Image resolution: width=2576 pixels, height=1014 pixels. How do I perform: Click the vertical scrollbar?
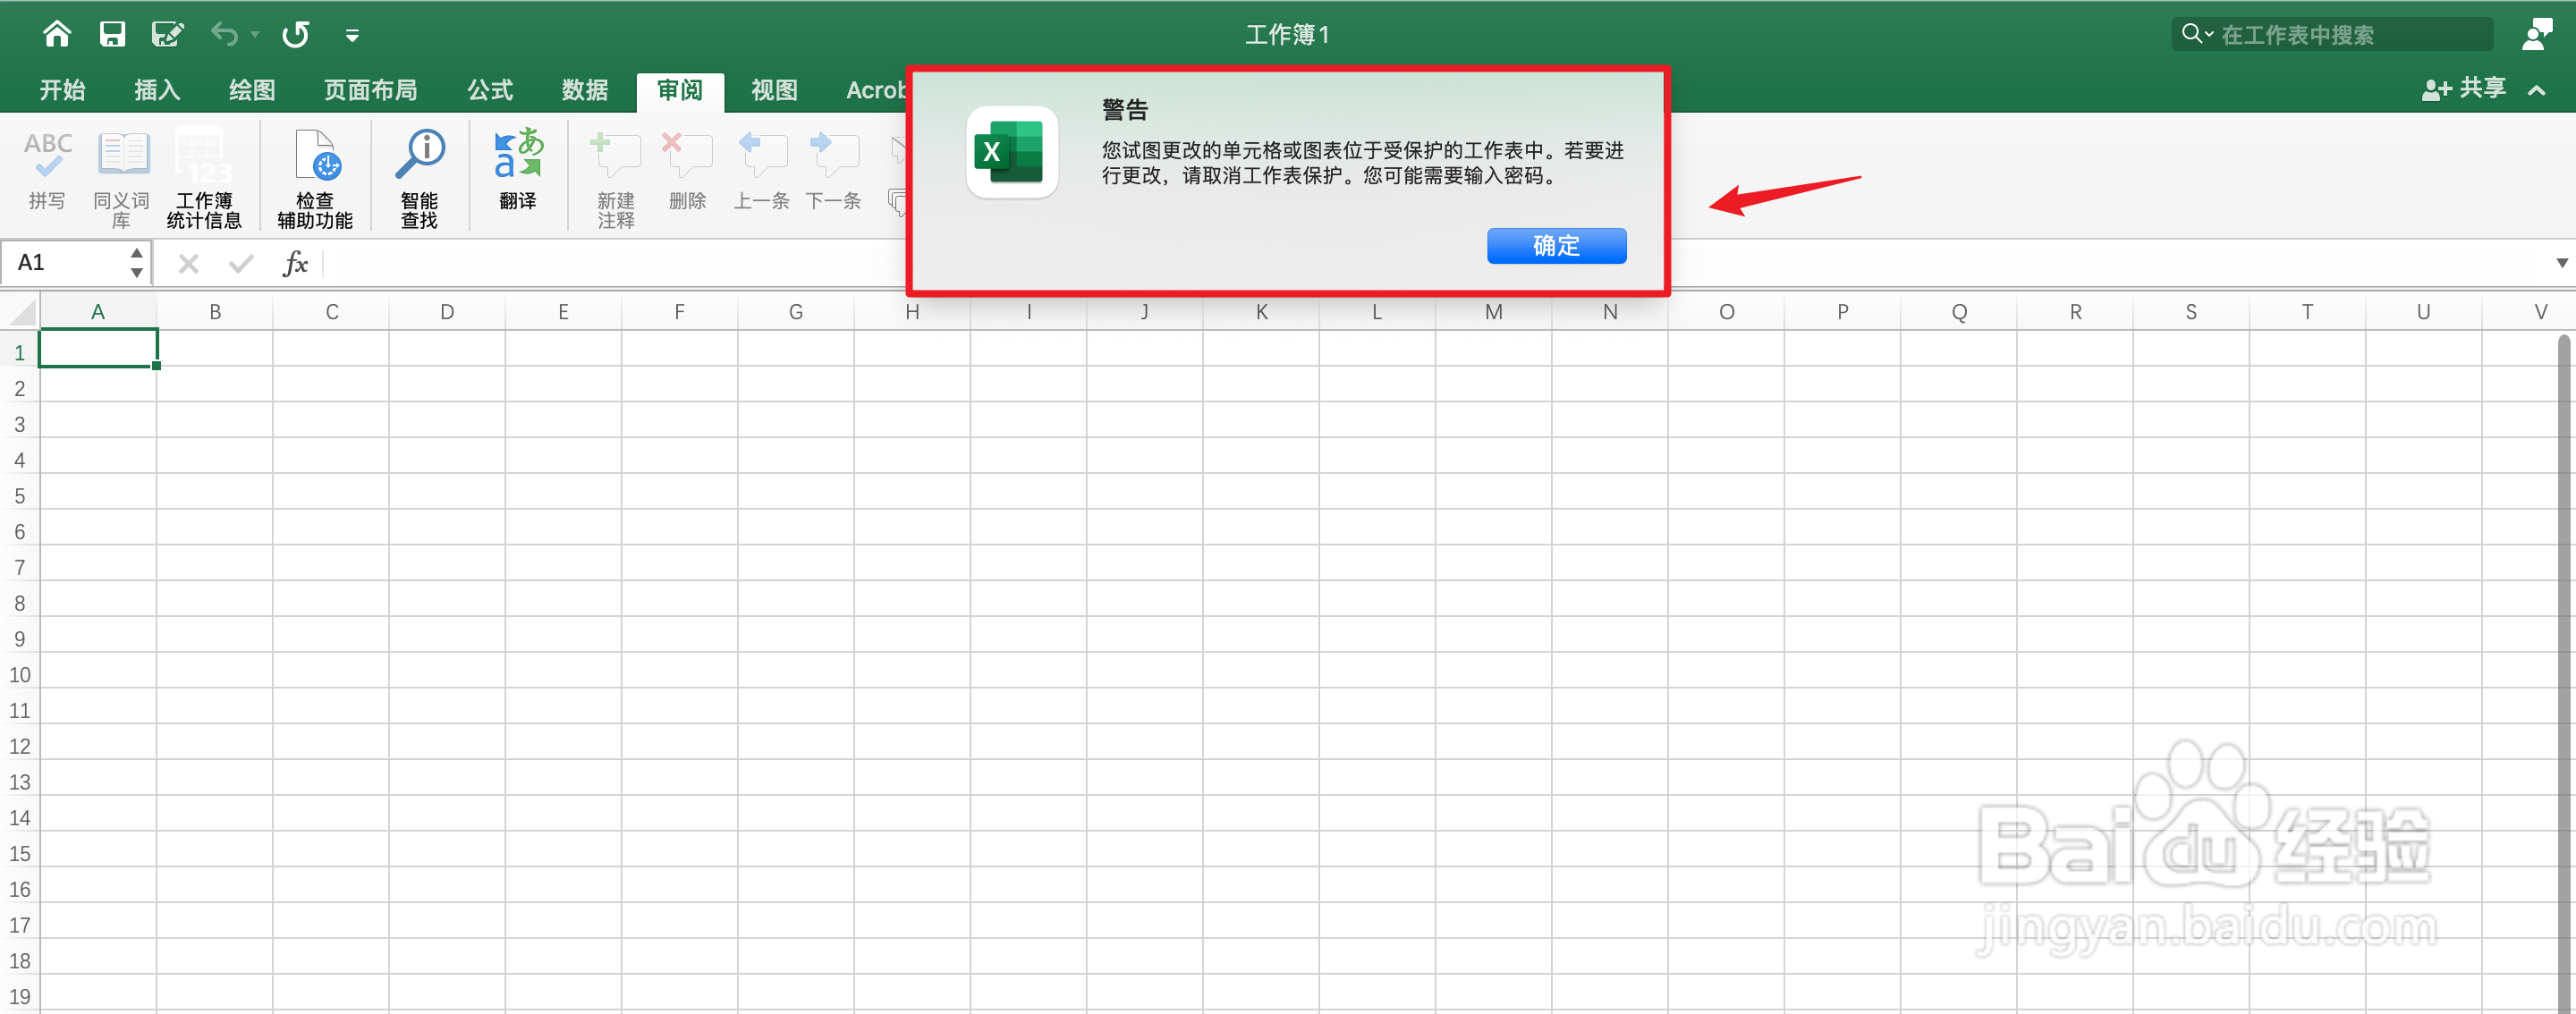tap(2563, 672)
